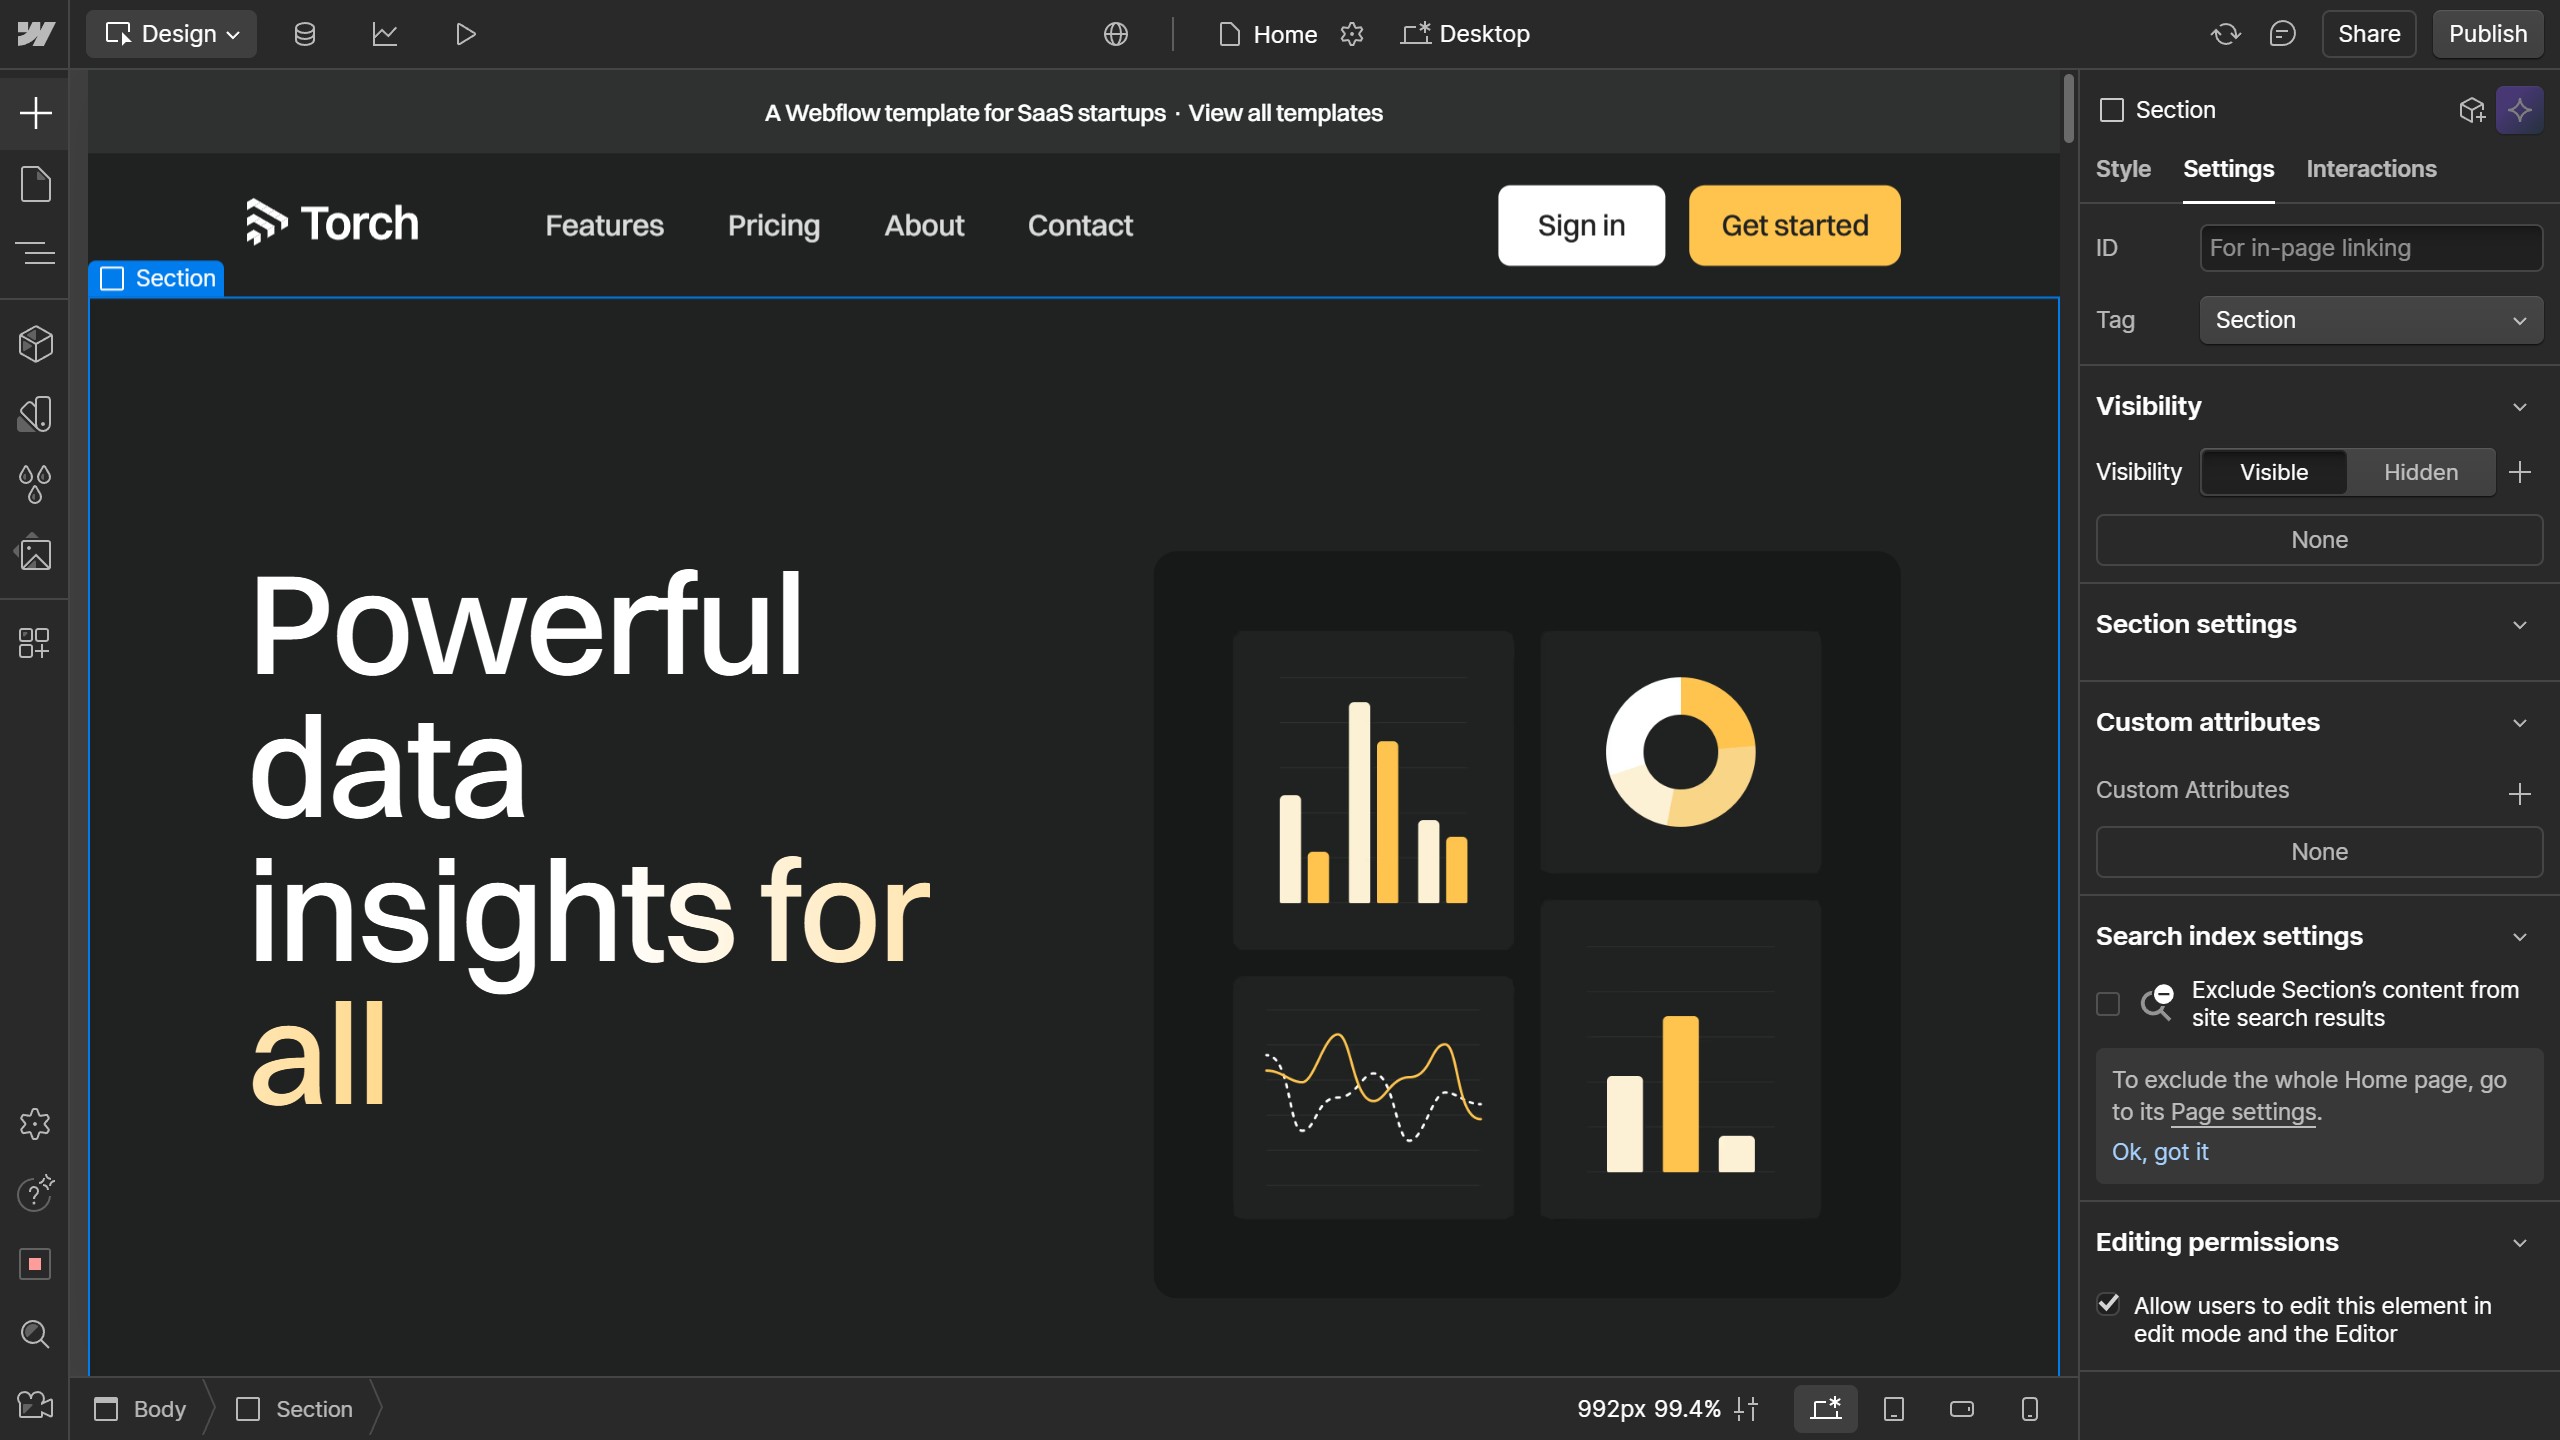Click the globe localization icon

1116,34
